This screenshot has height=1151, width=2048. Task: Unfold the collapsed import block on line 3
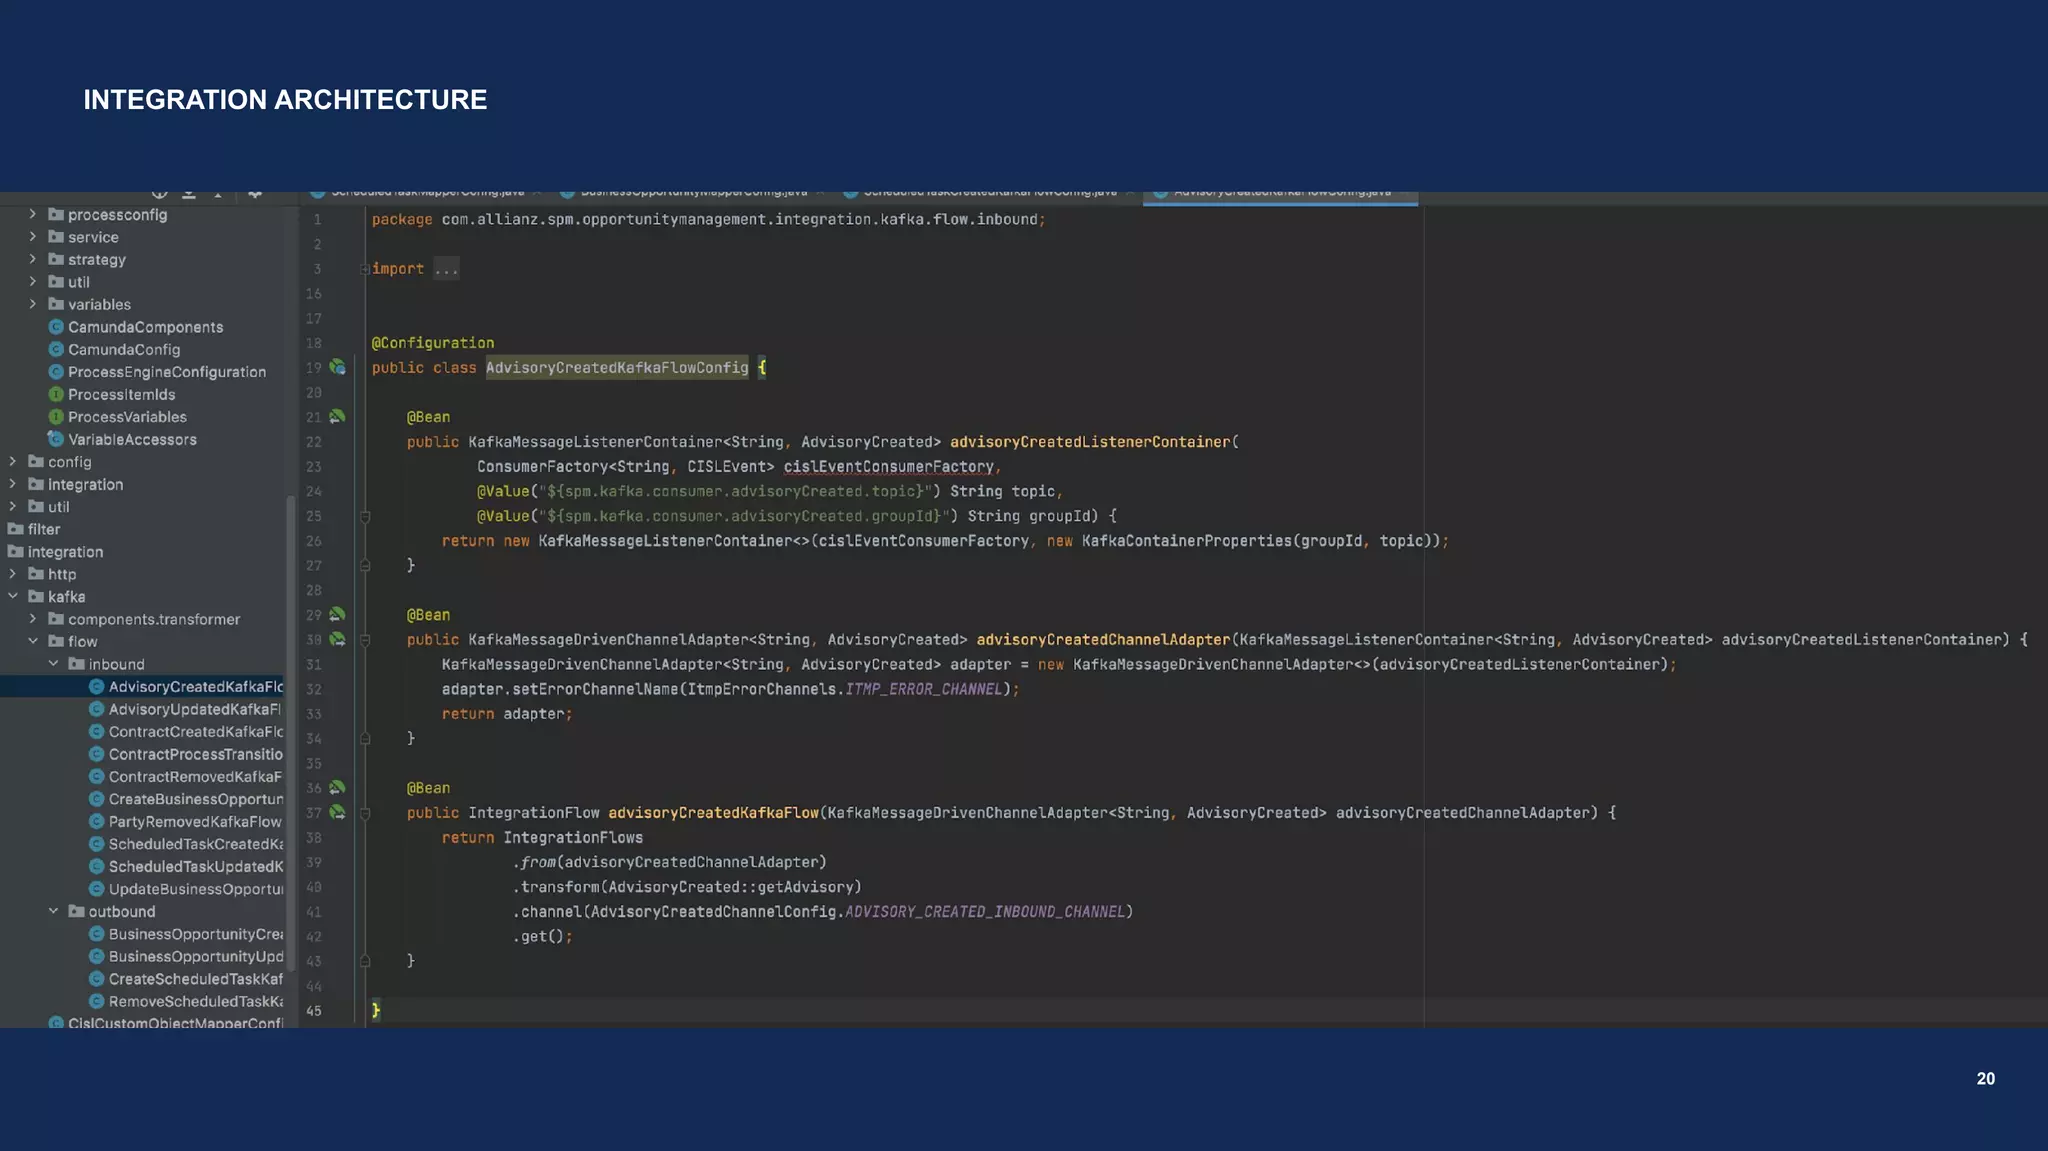click(365, 269)
